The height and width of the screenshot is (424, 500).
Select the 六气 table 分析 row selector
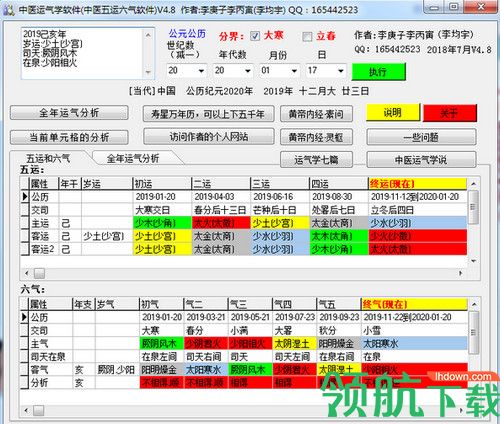point(24,383)
